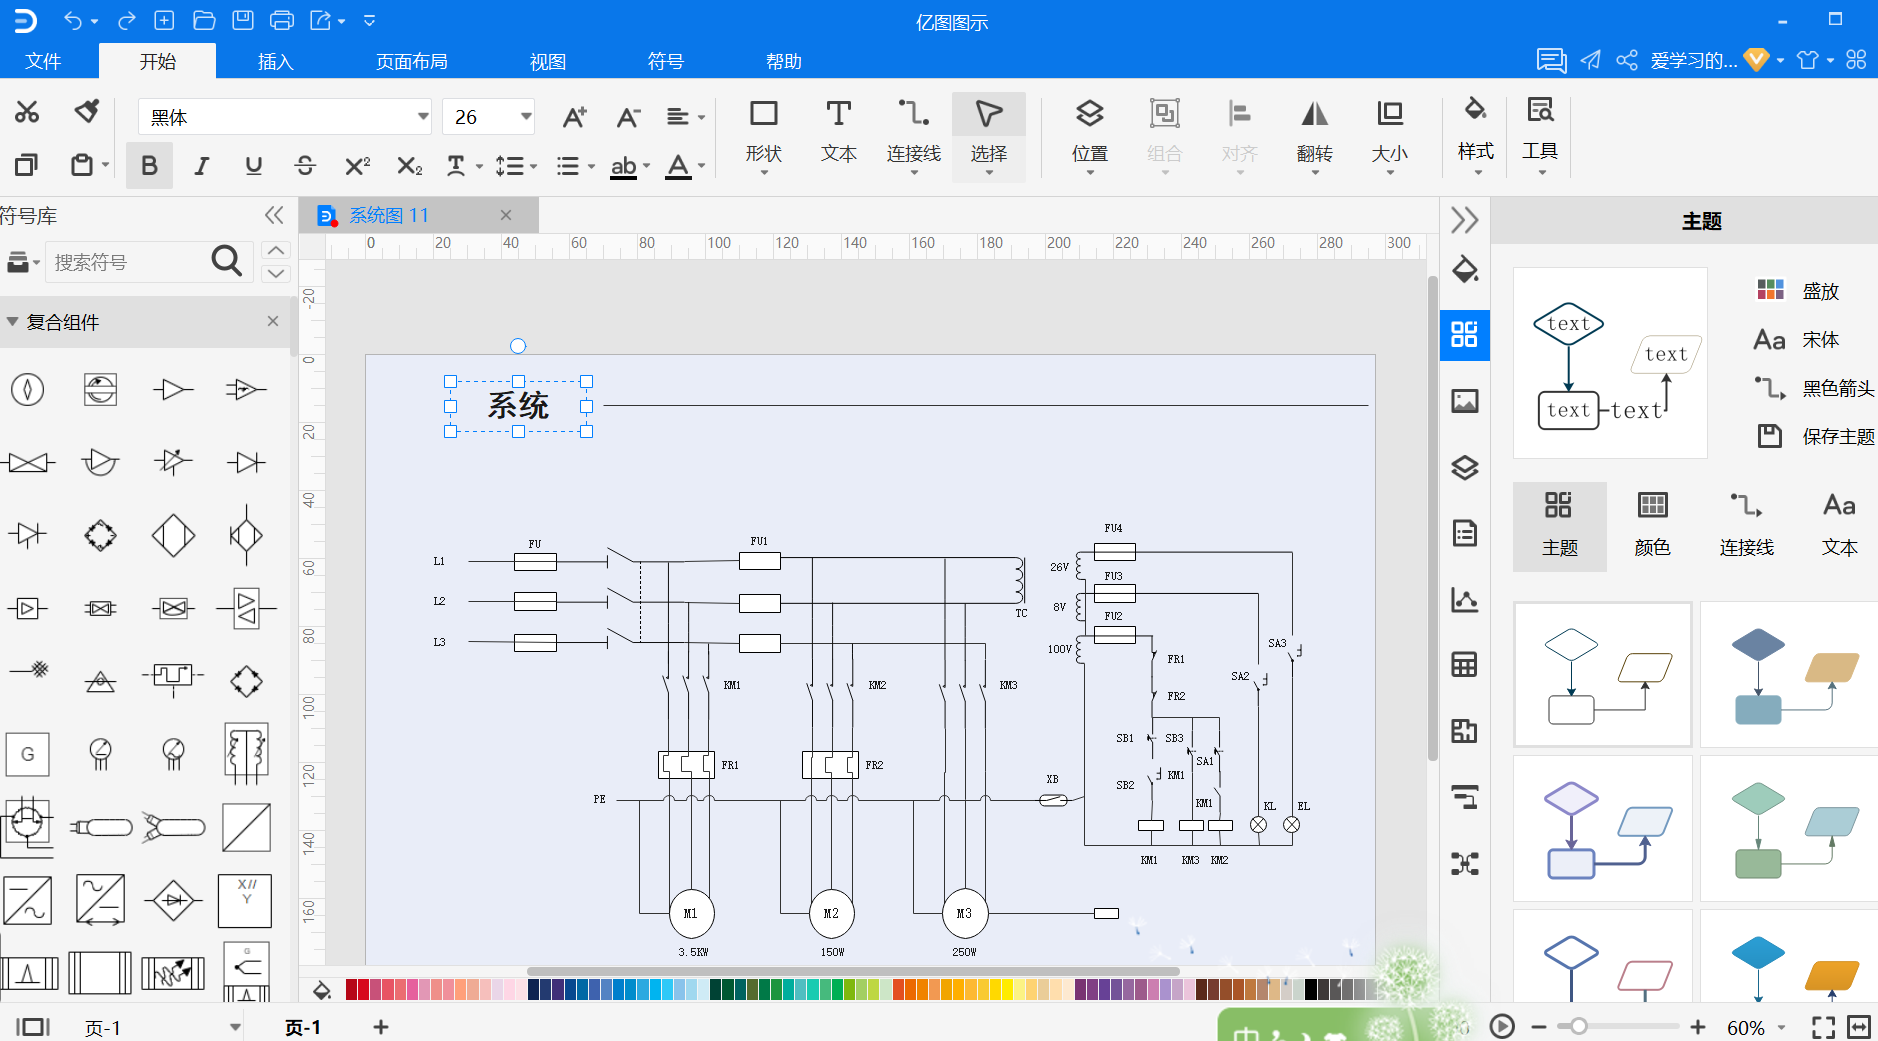Toggle Subscript formatting
Screen dimensions: 1878x1041
coord(409,165)
